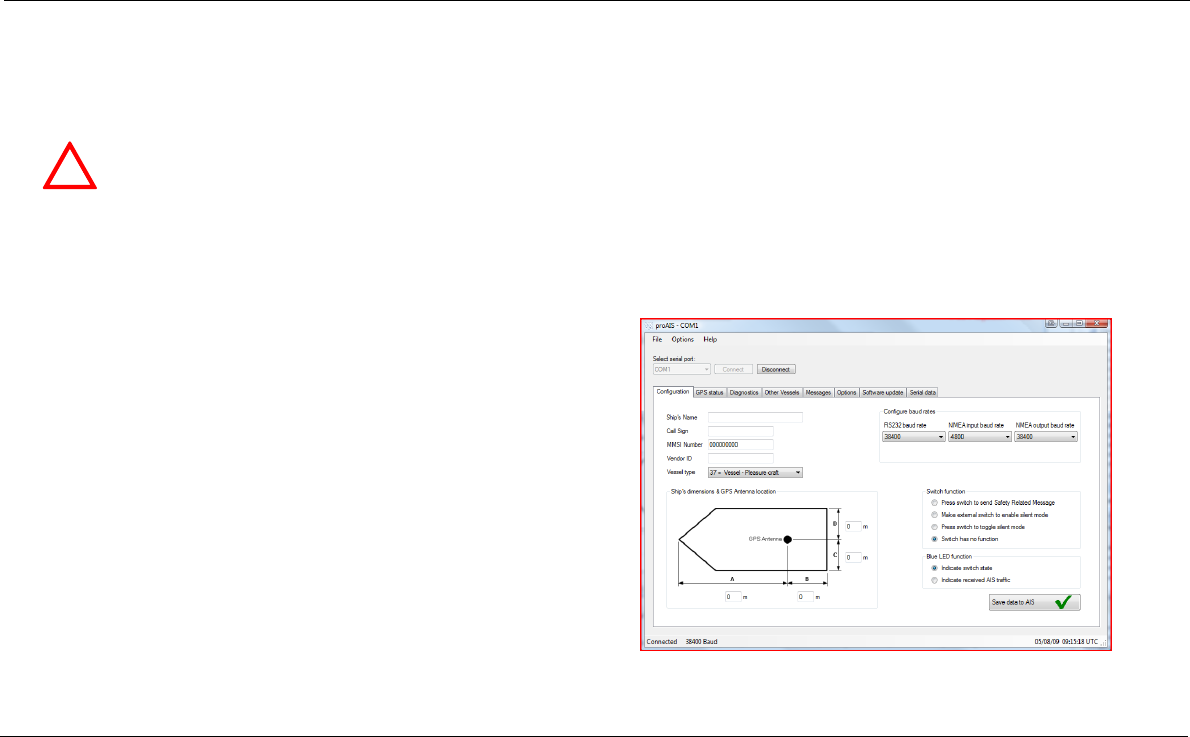The width and height of the screenshot is (1190, 737).
Task: Click the horizontal dimension B meters field
Action: [804, 597]
